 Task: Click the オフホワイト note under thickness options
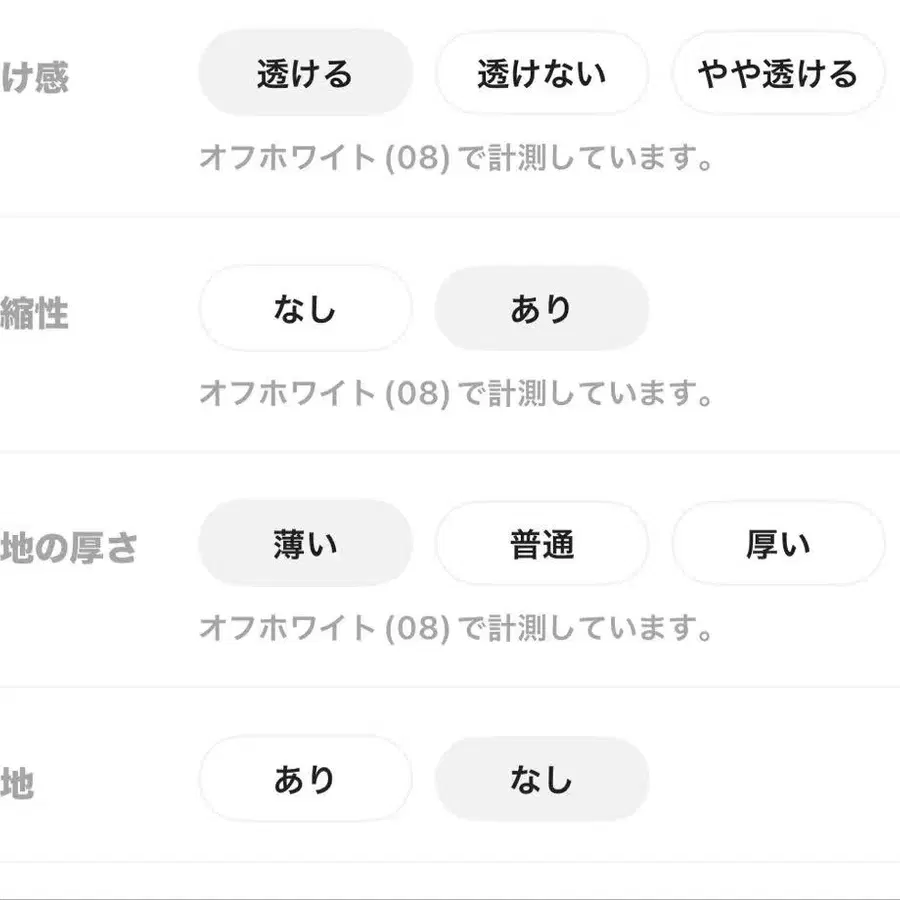coord(456,628)
